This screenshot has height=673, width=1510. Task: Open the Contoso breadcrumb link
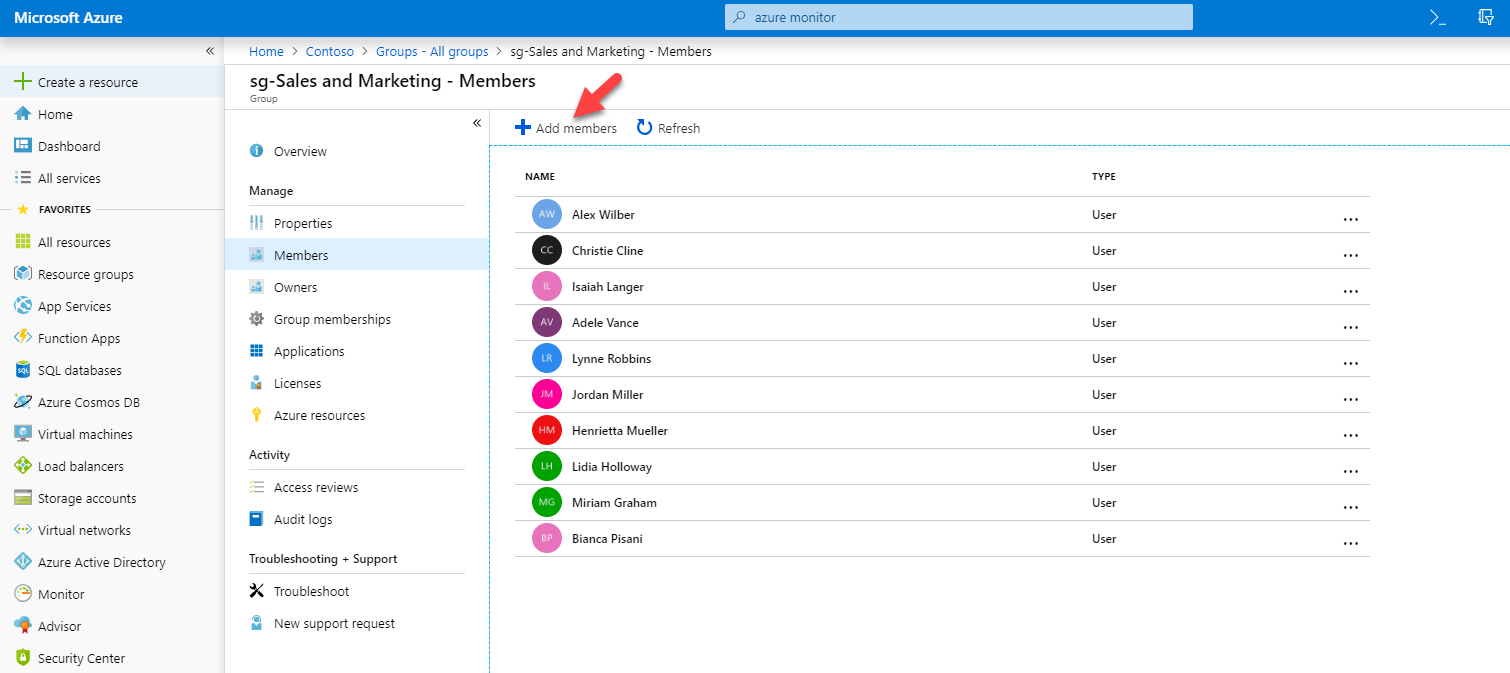(x=329, y=51)
